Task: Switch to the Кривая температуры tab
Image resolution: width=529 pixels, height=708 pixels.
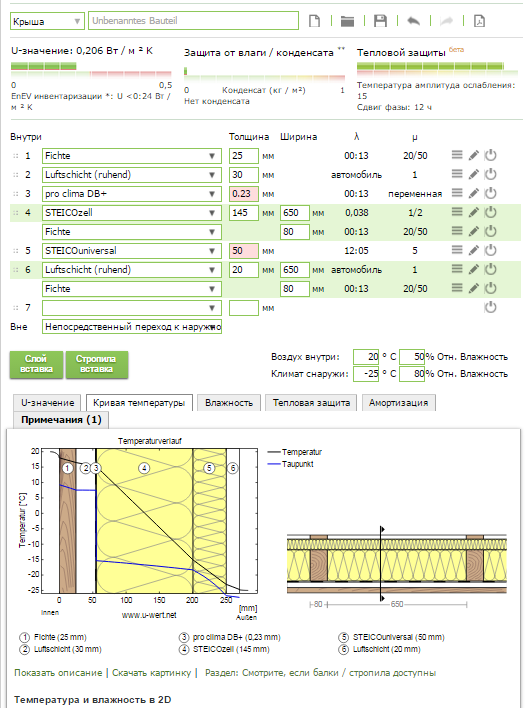Action: point(139,403)
